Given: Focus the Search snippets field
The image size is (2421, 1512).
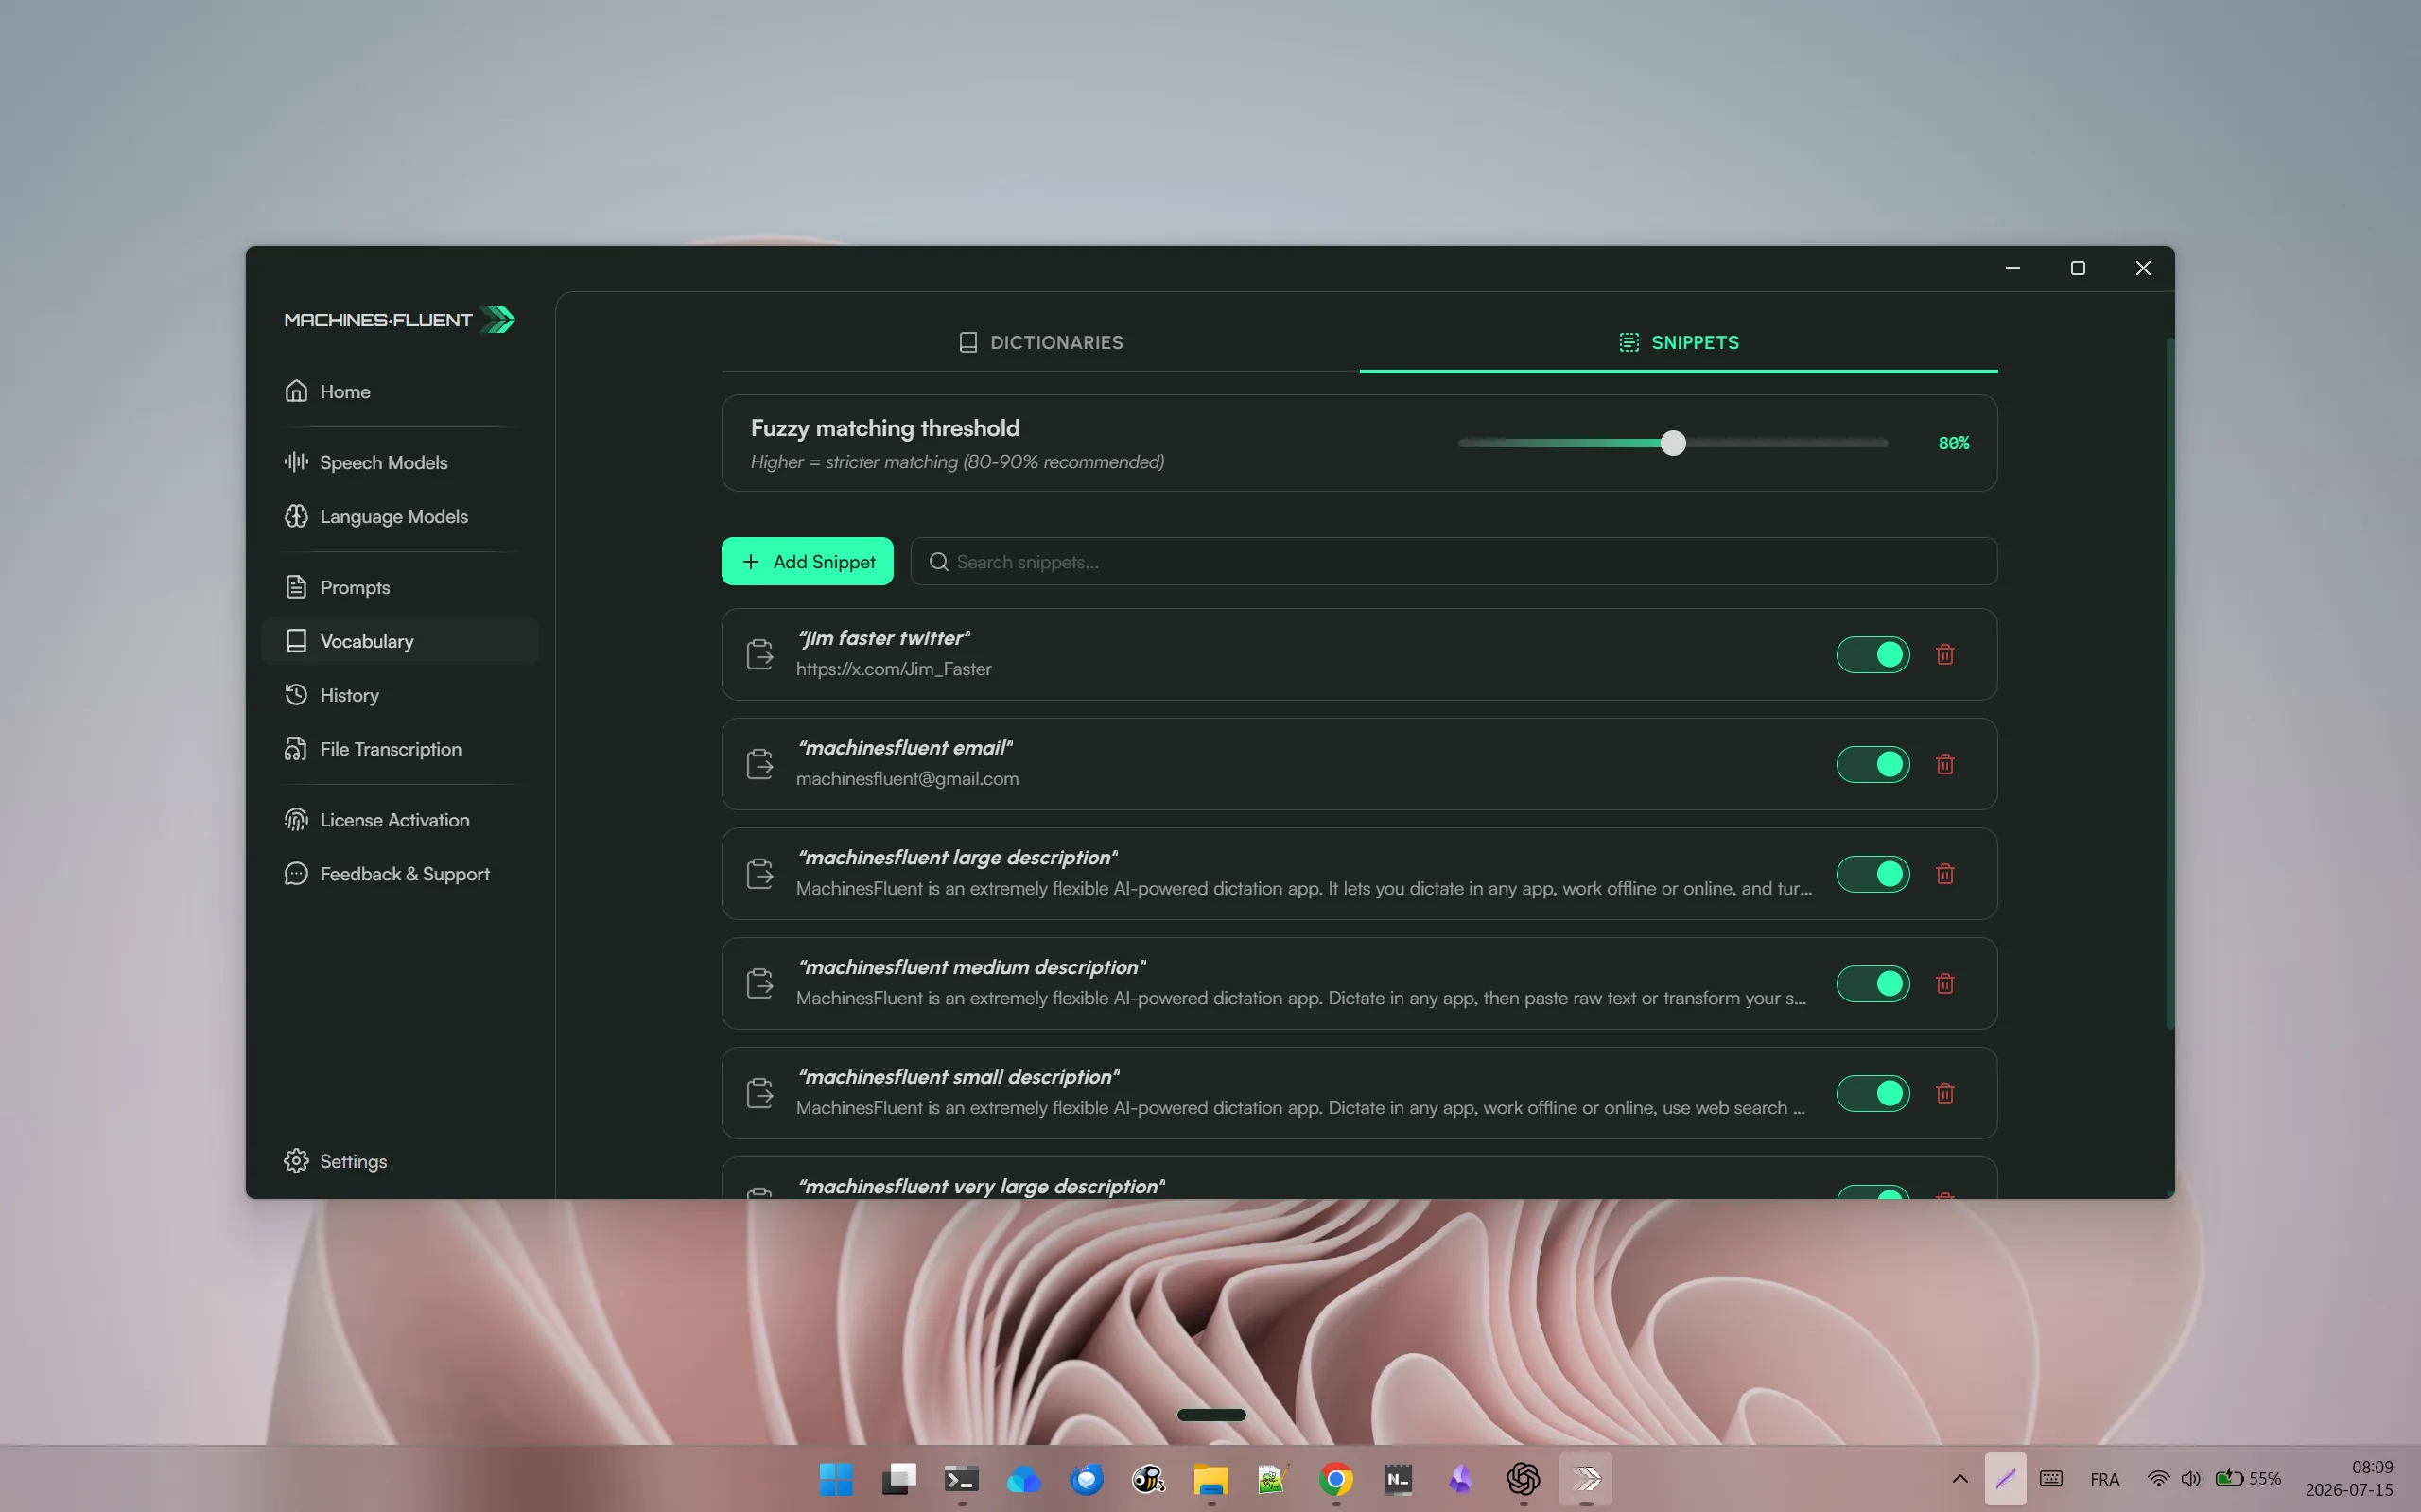Looking at the screenshot, I should point(1454,562).
